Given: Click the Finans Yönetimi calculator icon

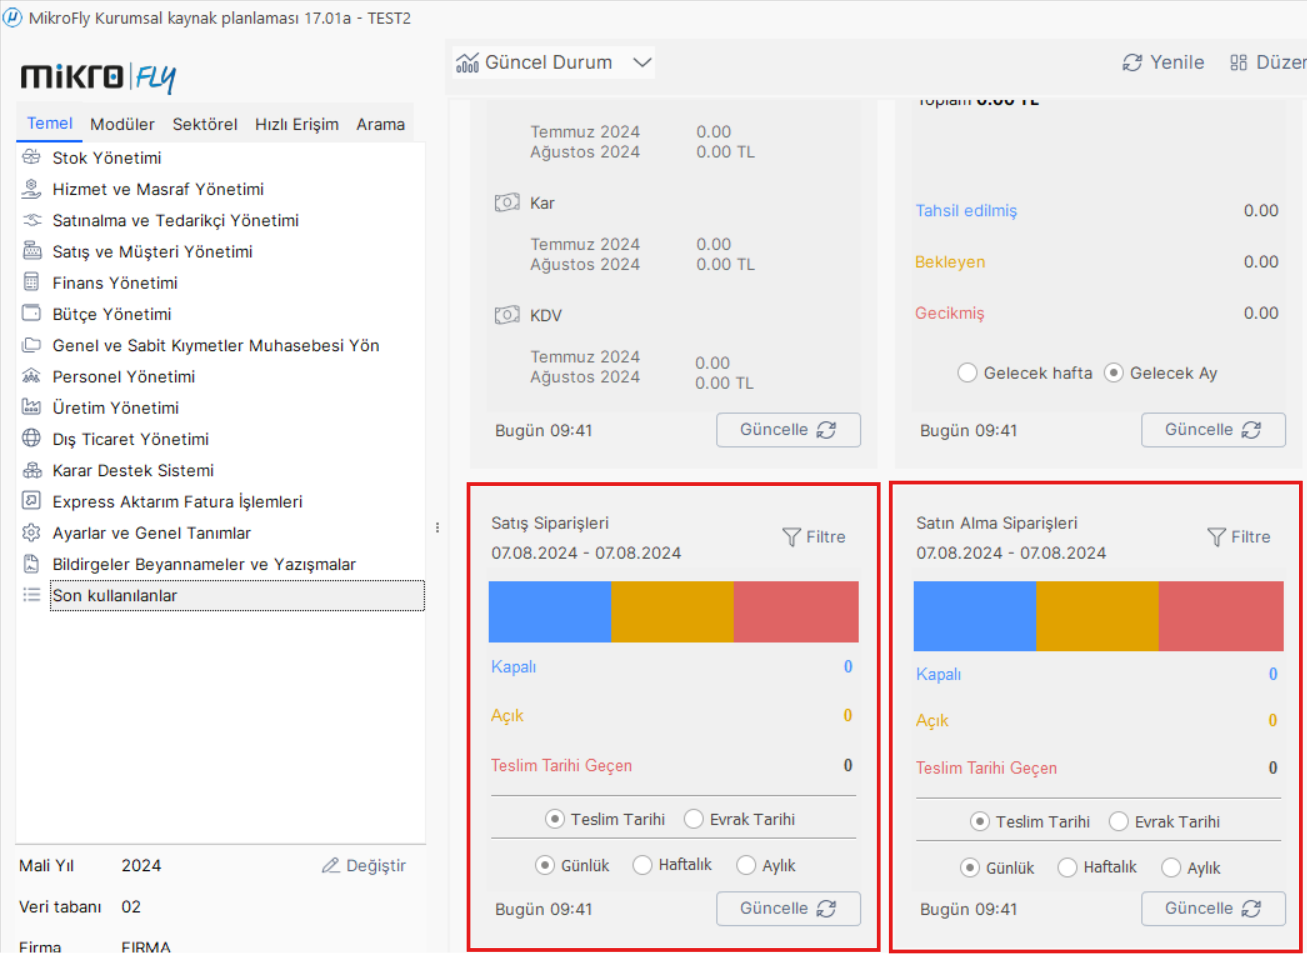Looking at the screenshot, I should click(32, 282).
